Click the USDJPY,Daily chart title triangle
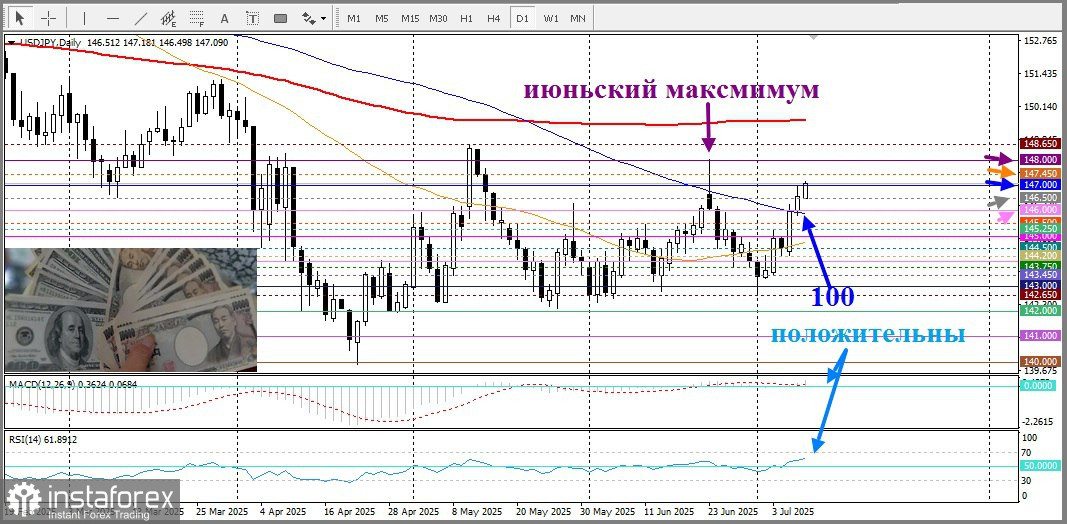1067x524 pixels. (x=12, y=43)
